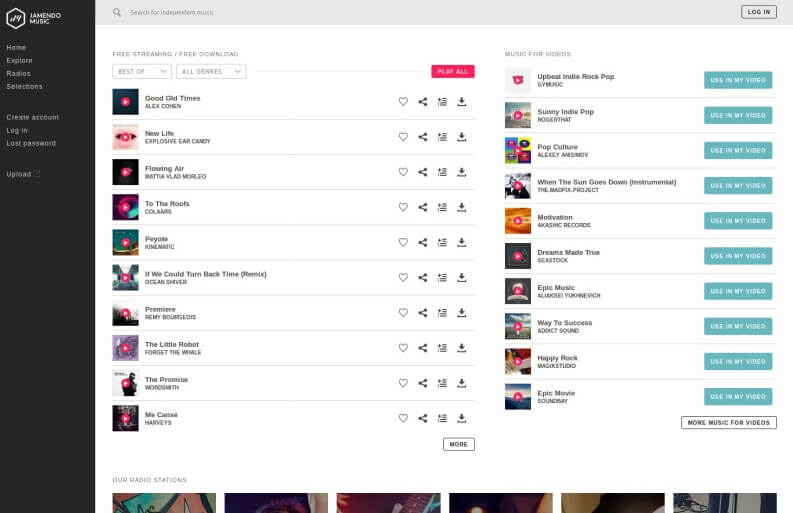Open Selections in sidebar

(24, 87)
